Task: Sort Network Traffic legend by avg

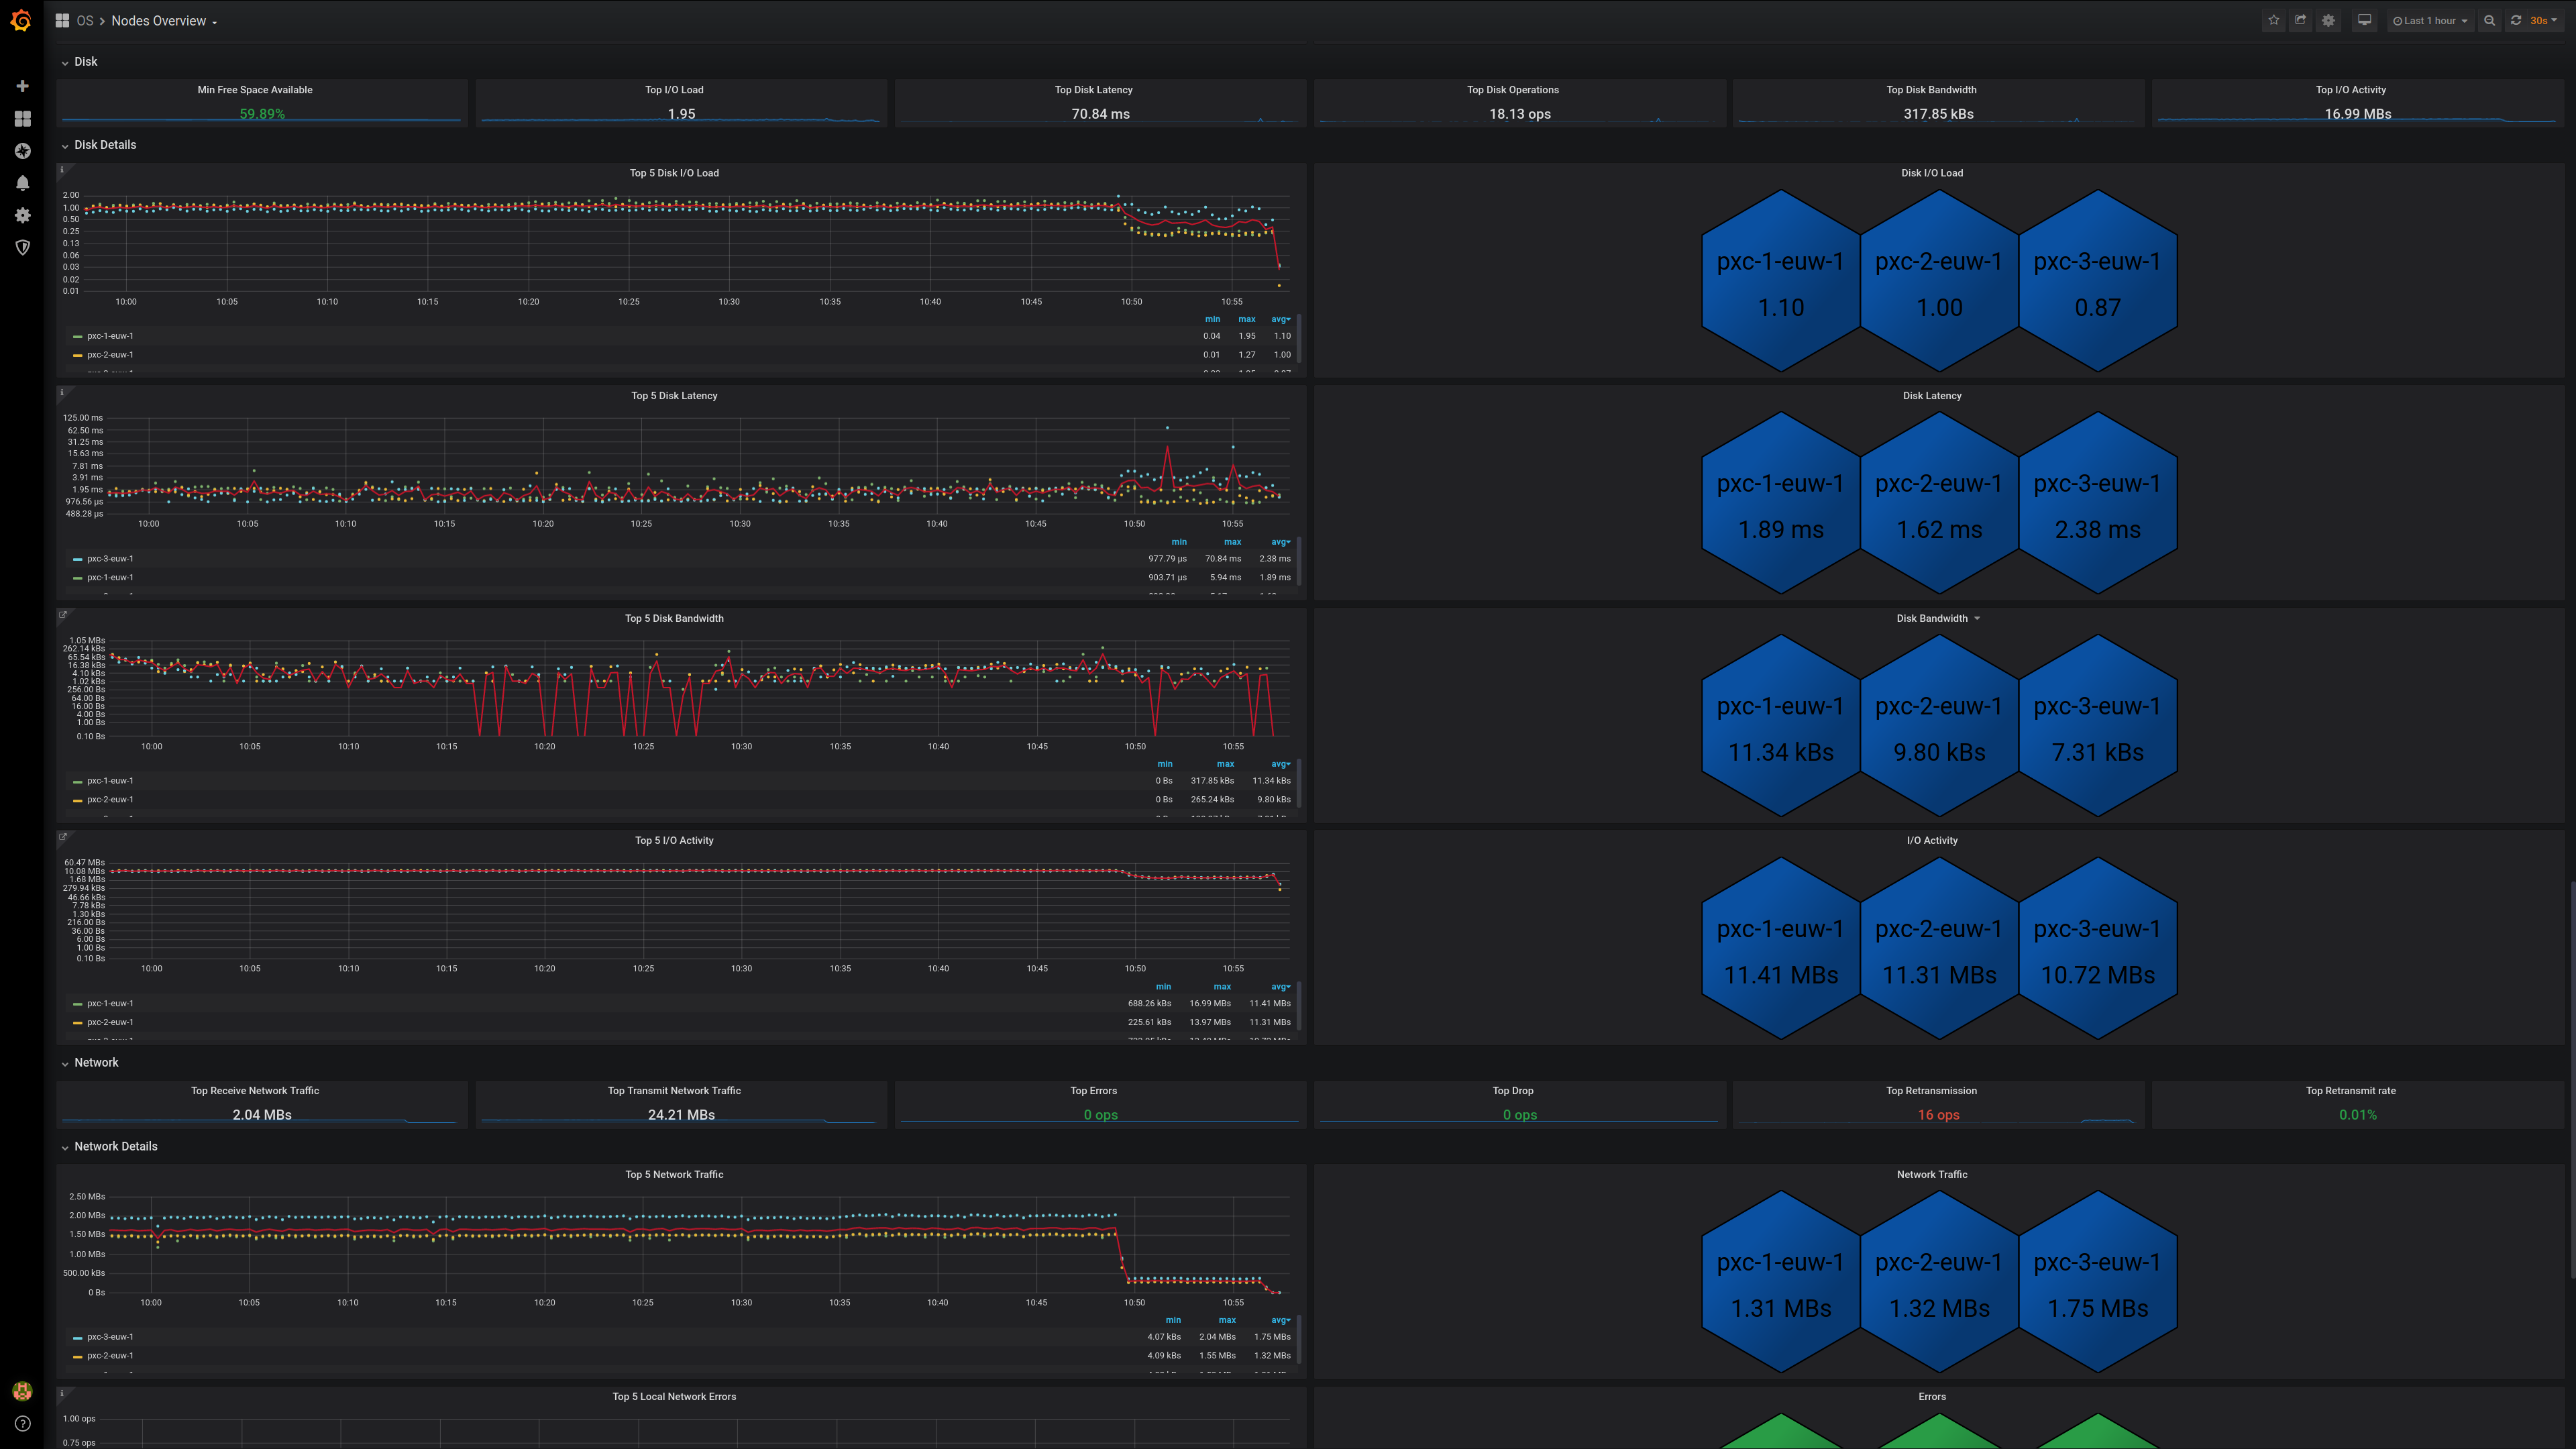Action: click(x=1281, y=1320)
